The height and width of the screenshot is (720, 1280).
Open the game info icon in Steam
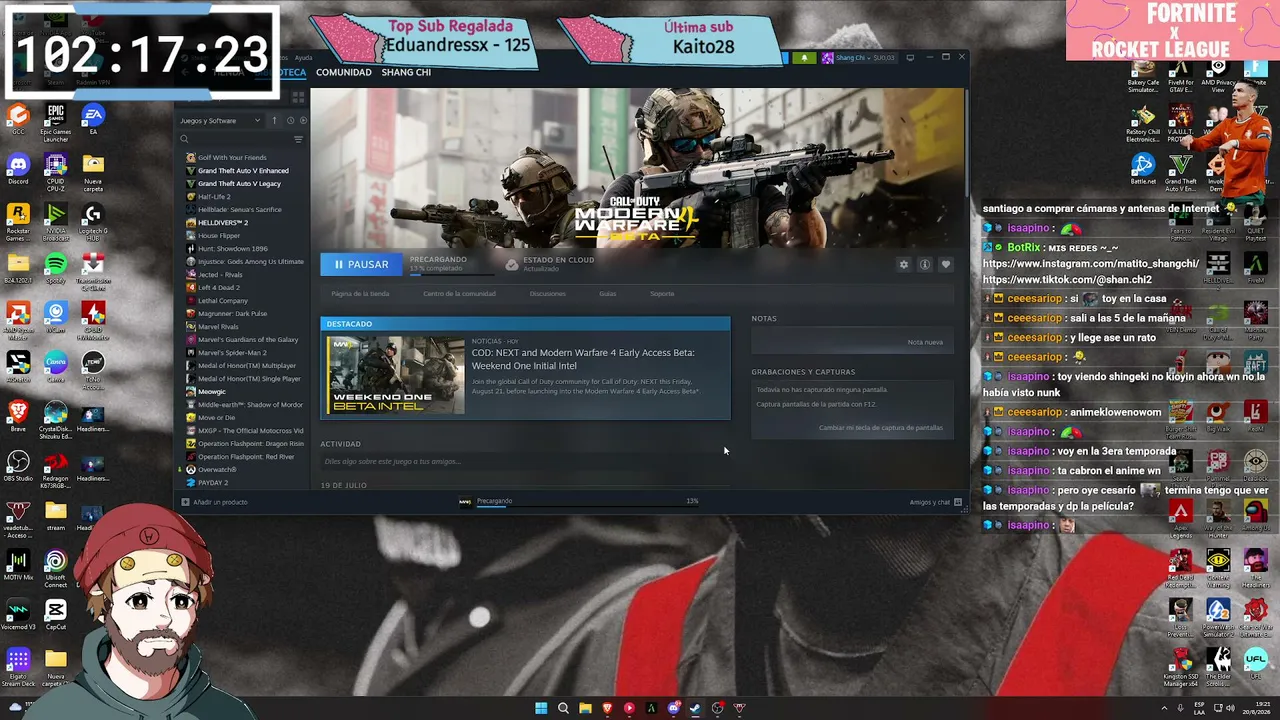[925, 265]
